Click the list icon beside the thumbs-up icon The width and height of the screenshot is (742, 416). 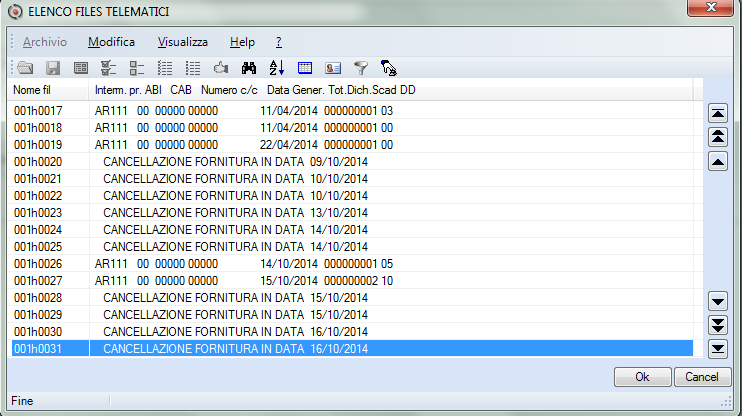click(193, 68)
